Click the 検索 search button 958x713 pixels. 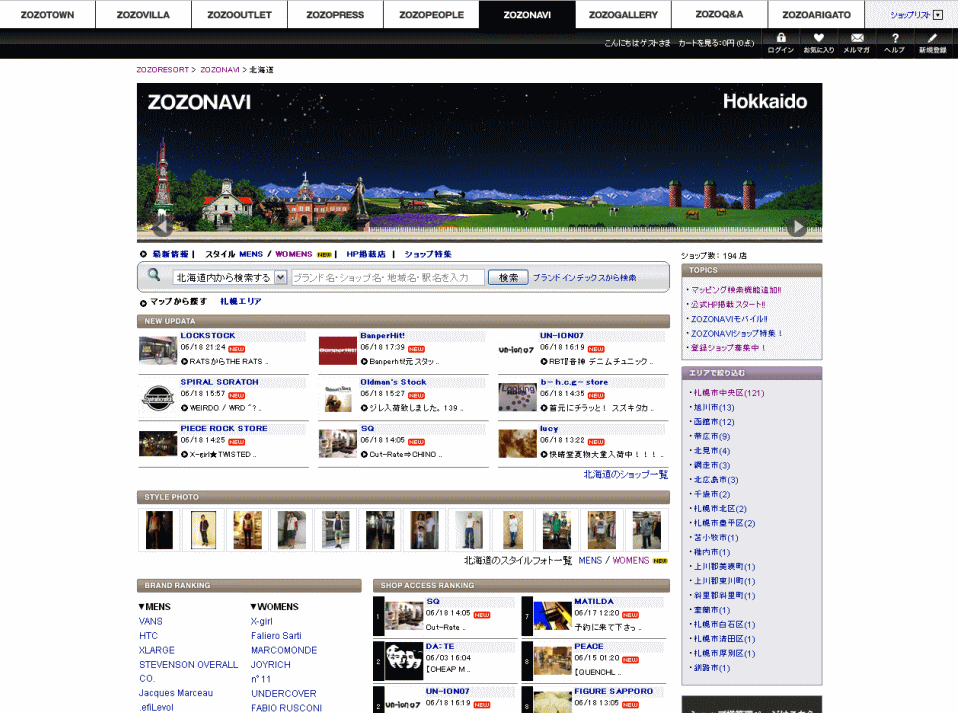[x=508, y=277]
